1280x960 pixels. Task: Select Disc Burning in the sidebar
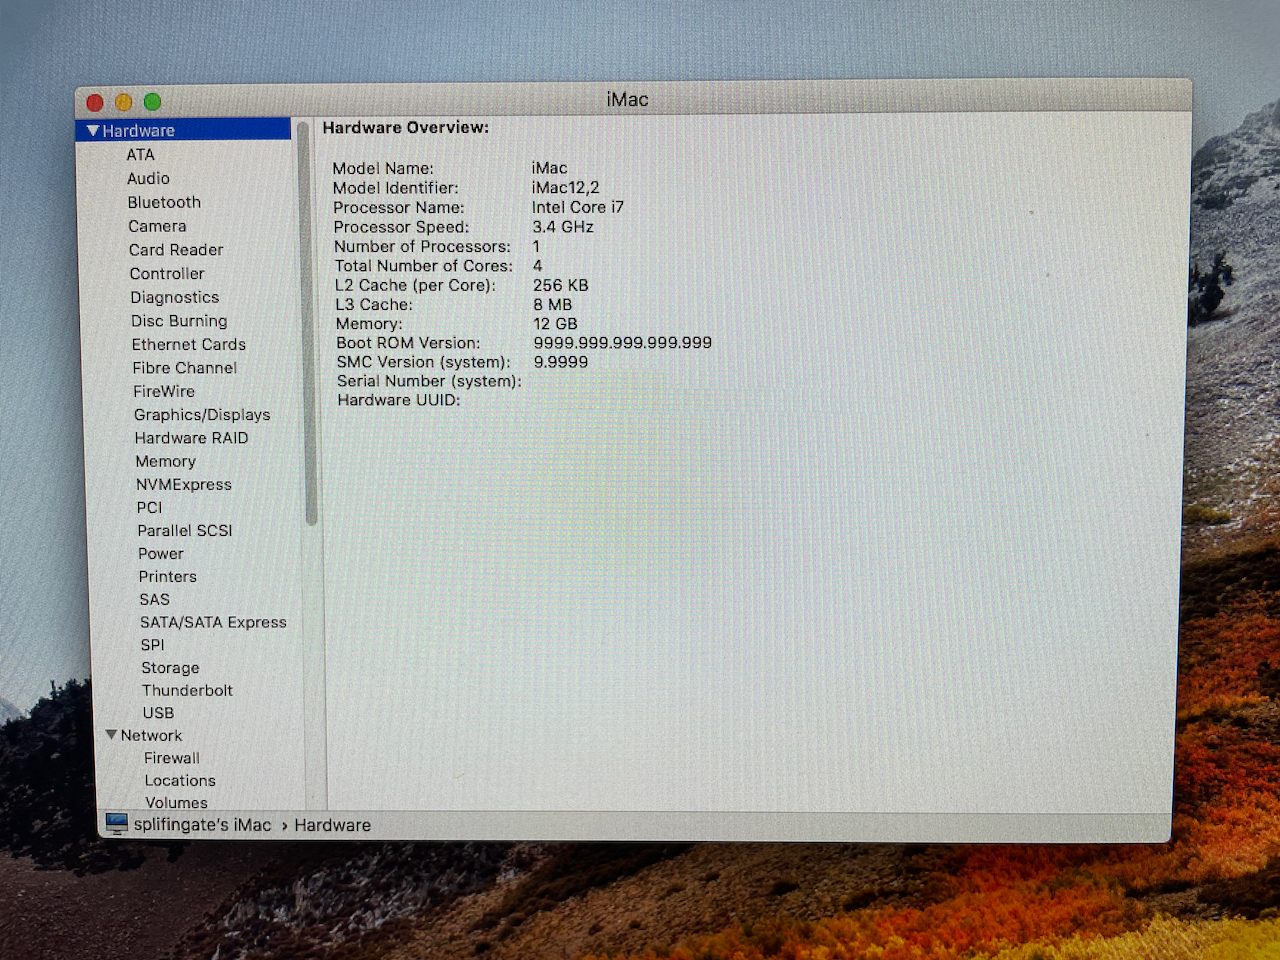pos(179,321)
